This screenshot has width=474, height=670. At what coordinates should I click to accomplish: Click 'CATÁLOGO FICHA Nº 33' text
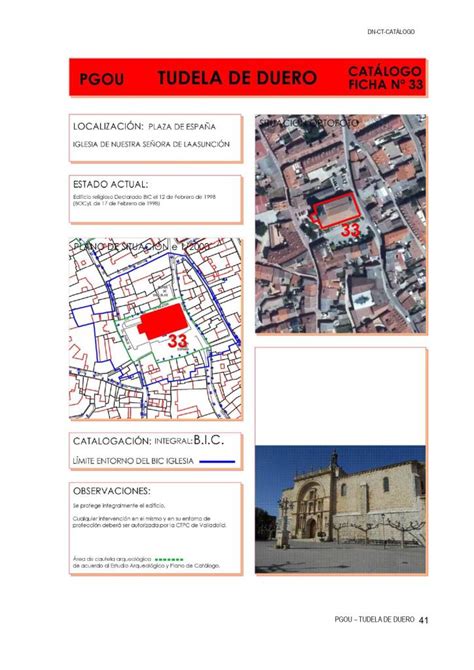pos(386,77)
